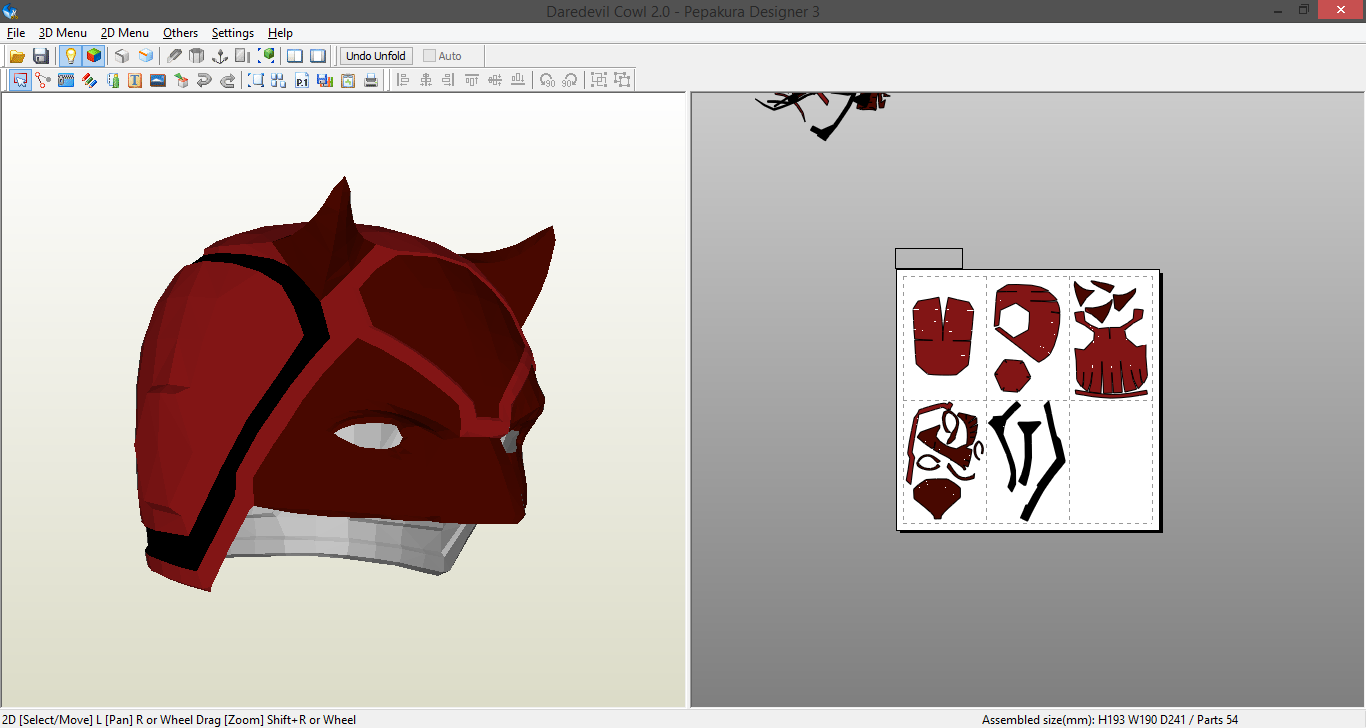Open the 3D Menu

(63, 33)
